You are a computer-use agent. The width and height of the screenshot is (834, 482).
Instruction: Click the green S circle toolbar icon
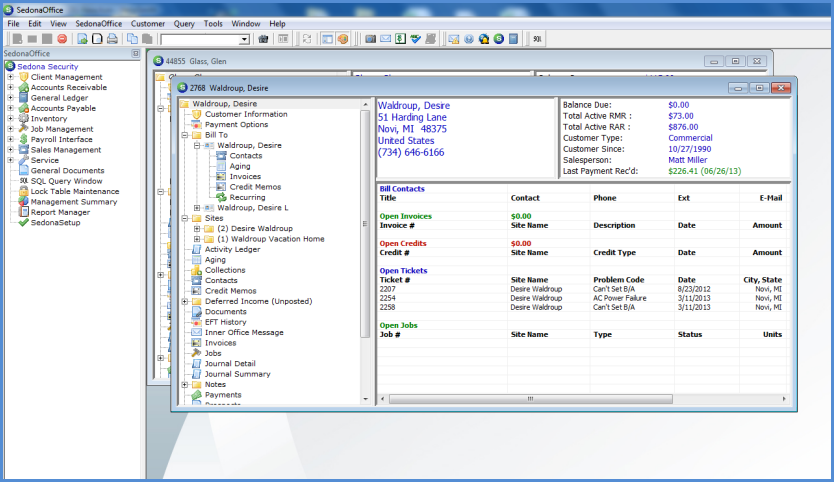498,39
